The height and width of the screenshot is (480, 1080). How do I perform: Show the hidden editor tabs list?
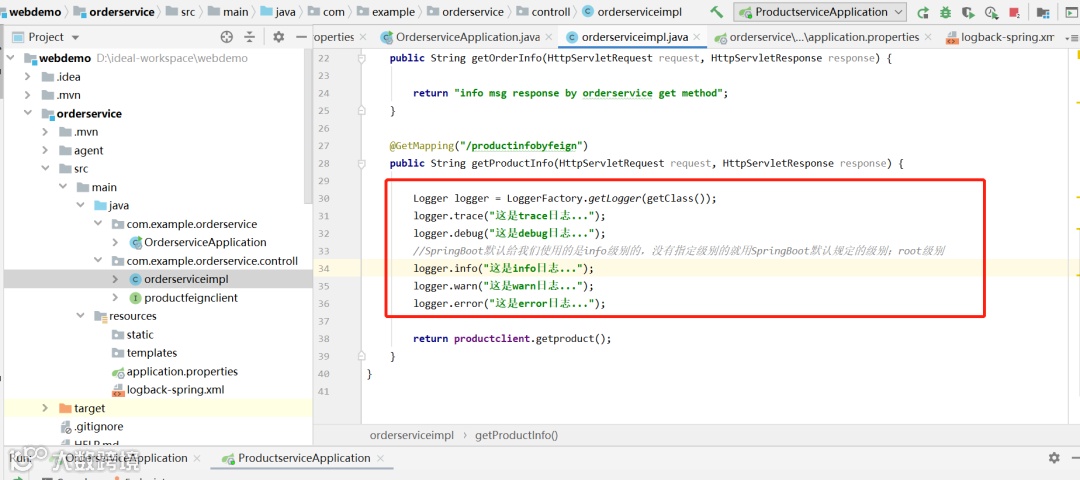coord(1071,38)
